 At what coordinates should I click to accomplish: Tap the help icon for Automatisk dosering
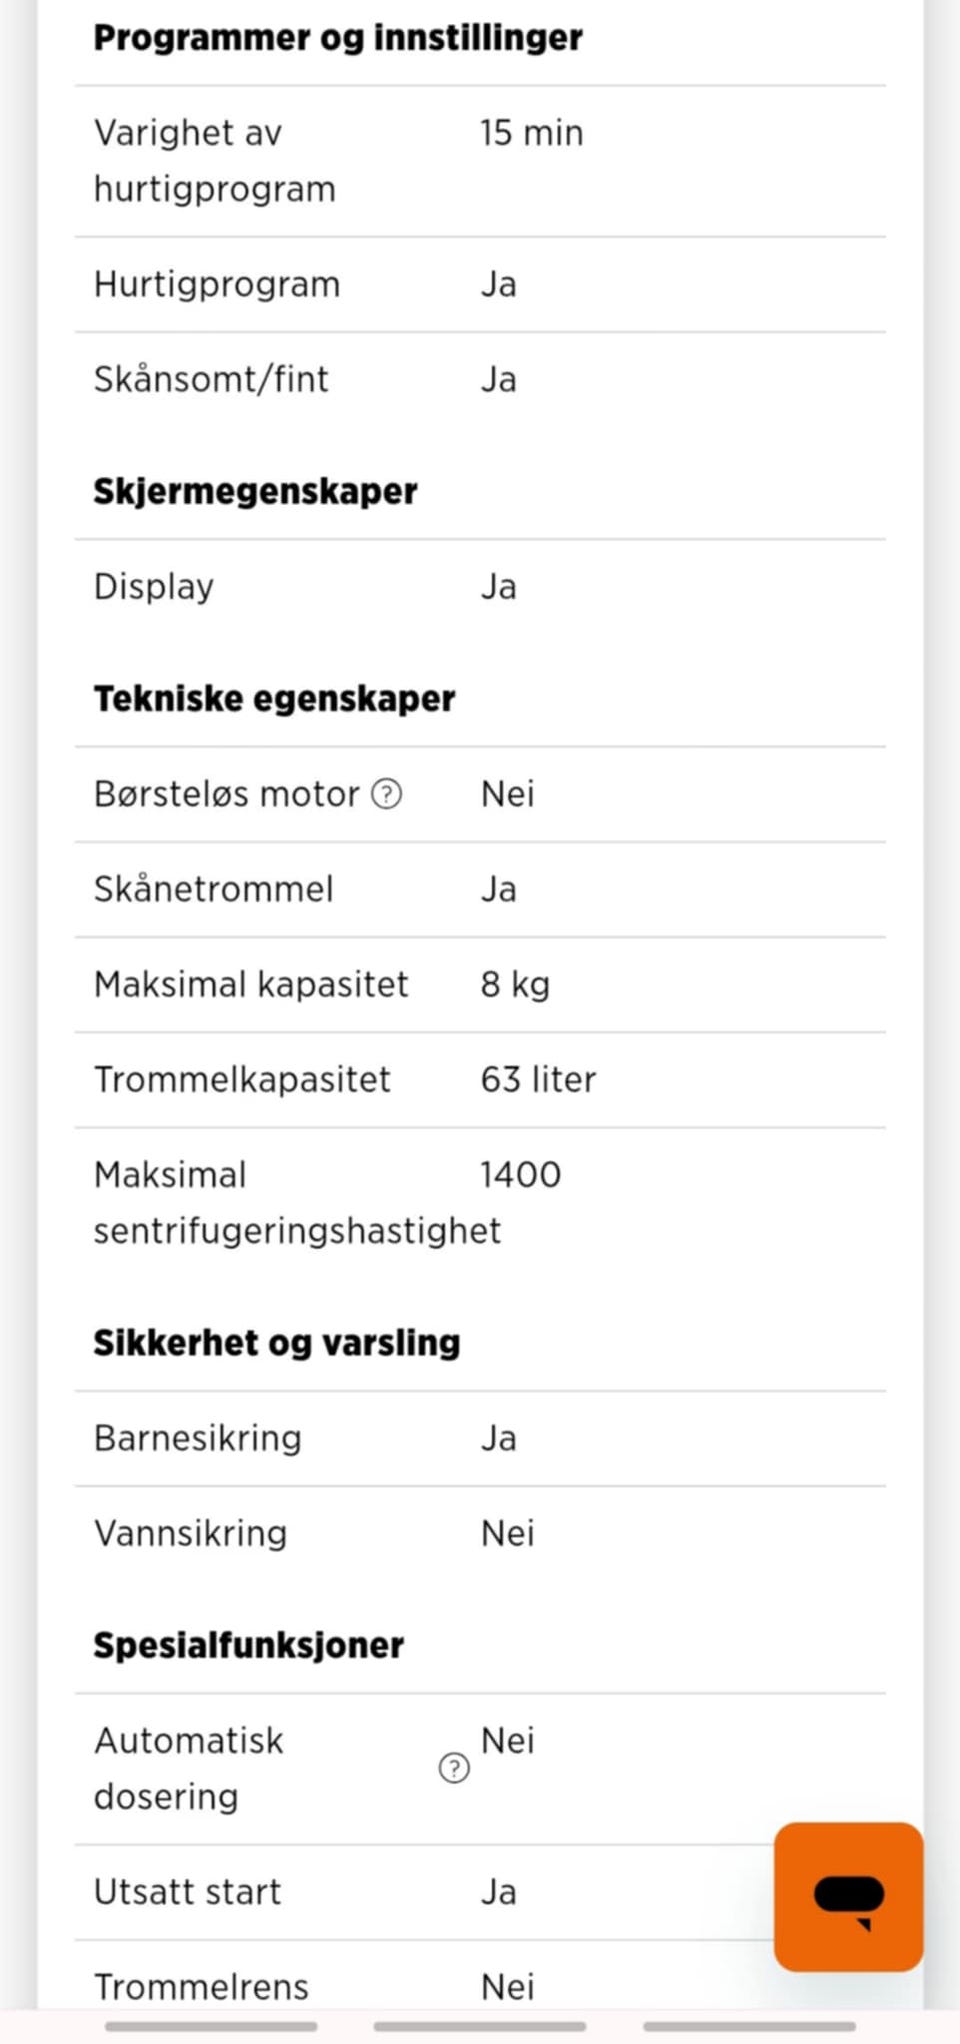tap(454, 1768)
